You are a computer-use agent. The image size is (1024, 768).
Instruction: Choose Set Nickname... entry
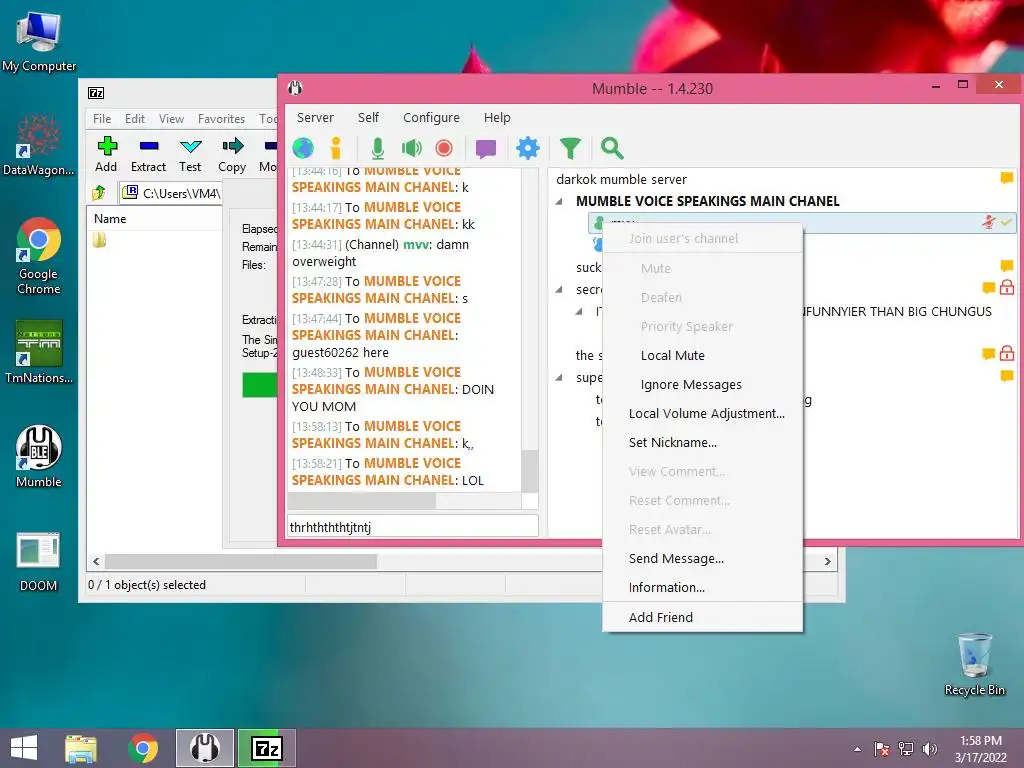[702, 442]
